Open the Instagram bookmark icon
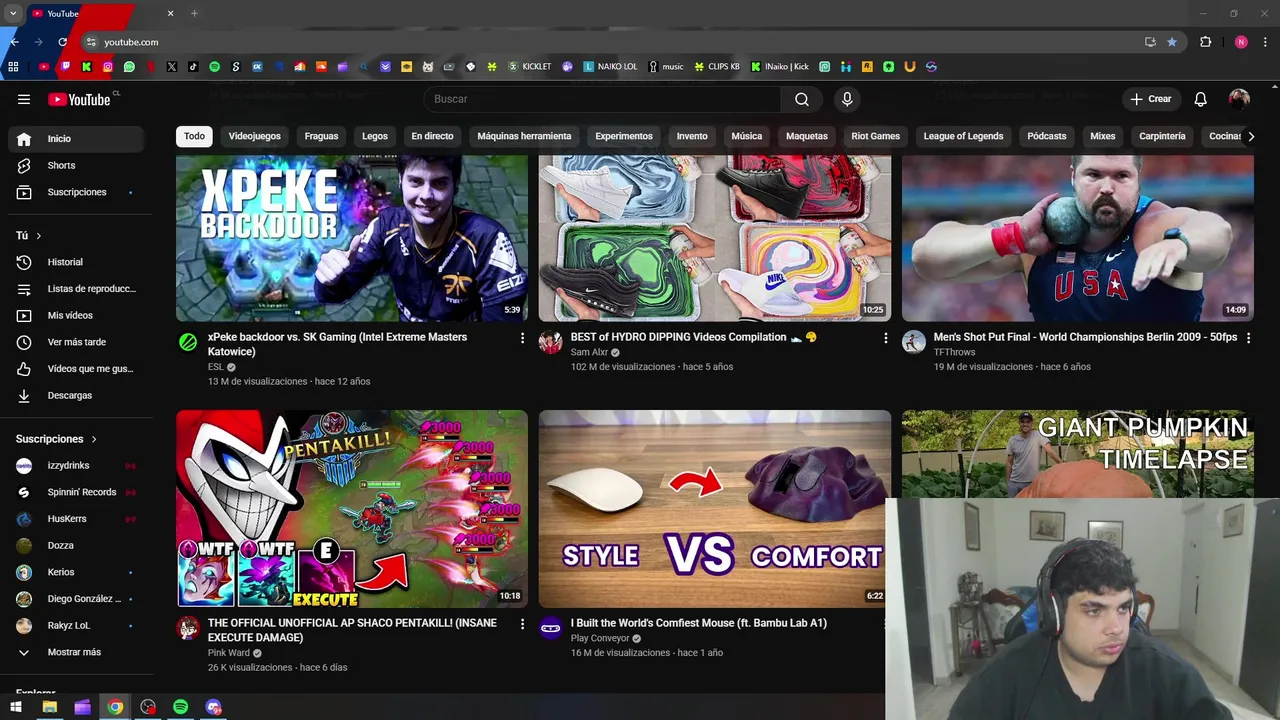 [x=108, y=67]
